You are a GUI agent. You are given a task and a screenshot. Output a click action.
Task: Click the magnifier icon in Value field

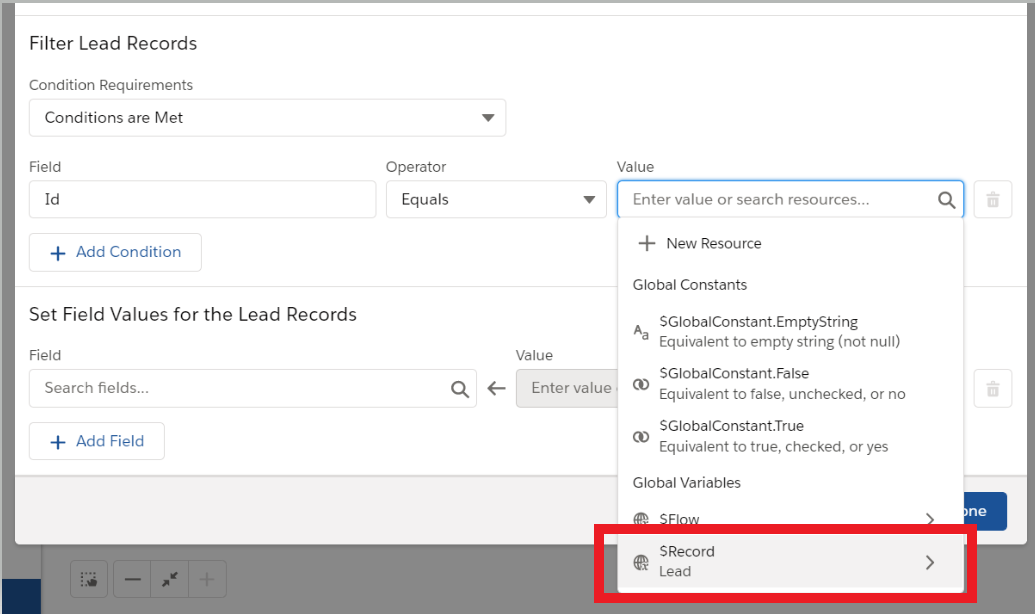pos(946,199)
